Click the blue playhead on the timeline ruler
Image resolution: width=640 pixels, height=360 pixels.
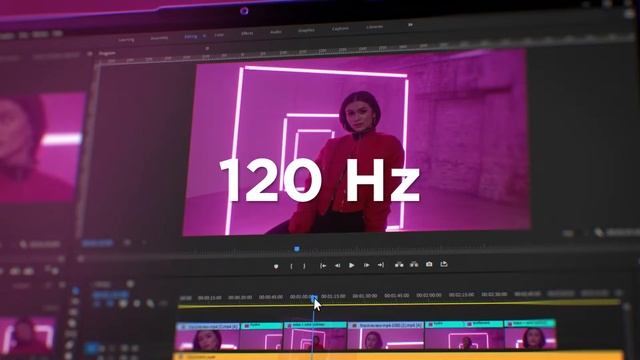(x=314, y=298)
